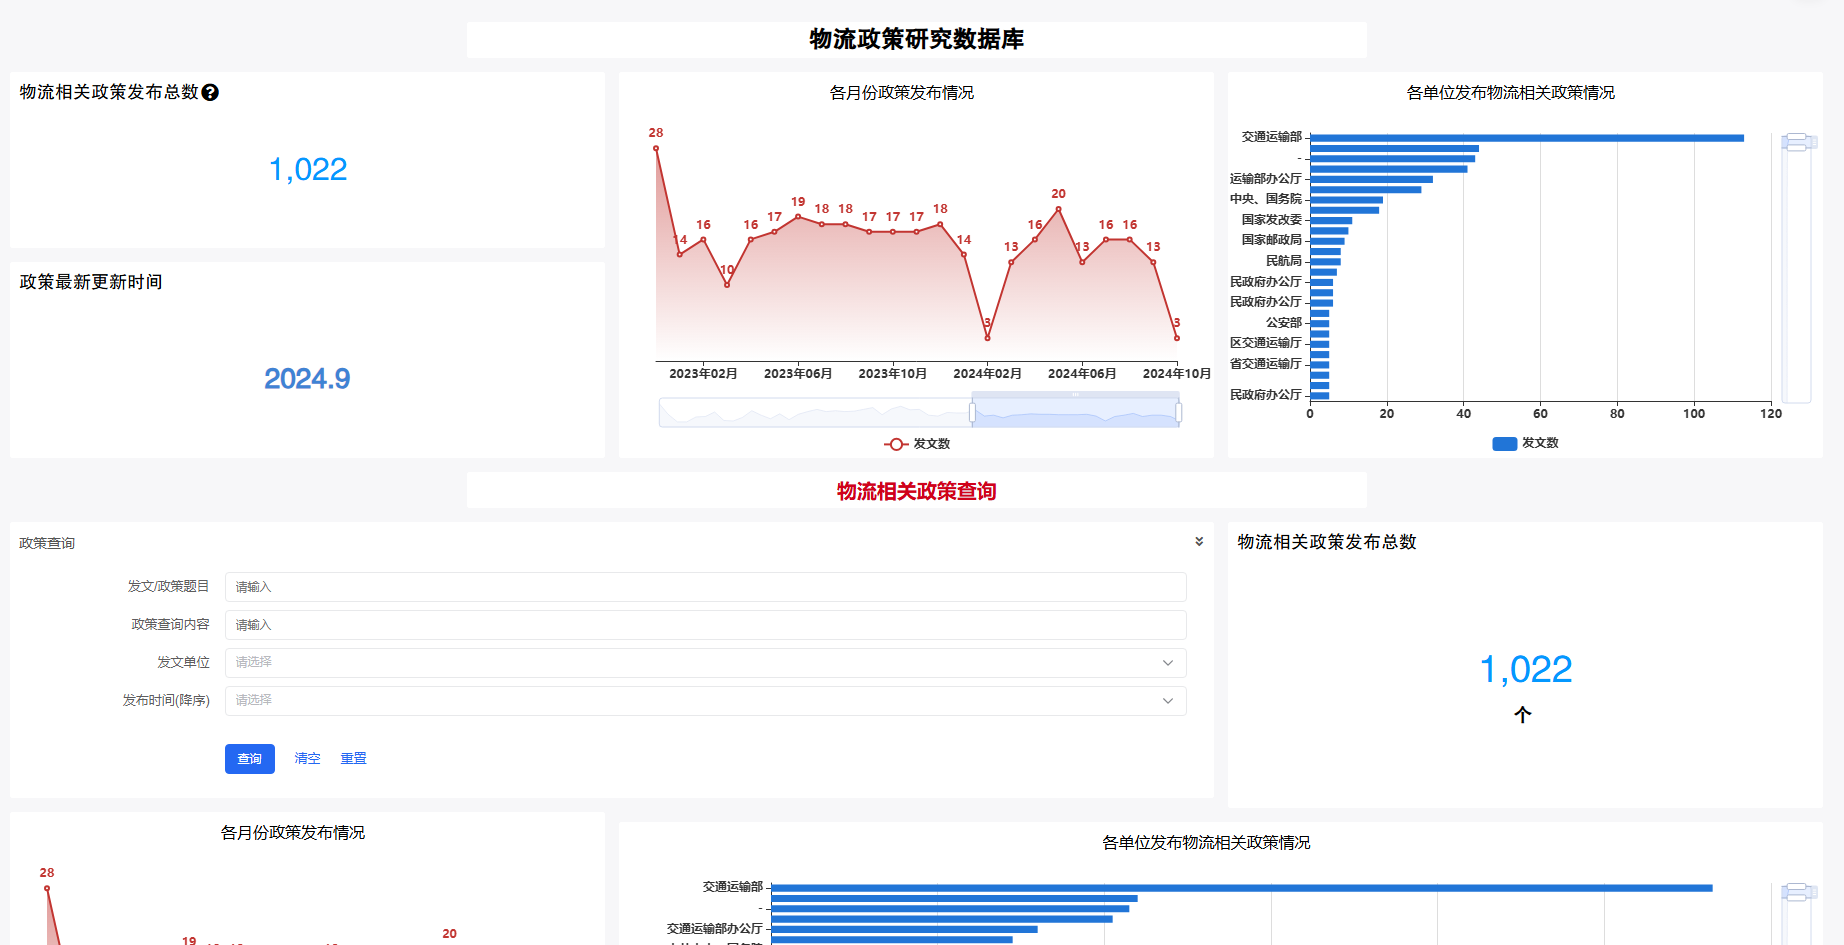Toggle the 发文数 legend in the top bar chart
This screenshot has height=945, width=1844.
(1525, 443)
